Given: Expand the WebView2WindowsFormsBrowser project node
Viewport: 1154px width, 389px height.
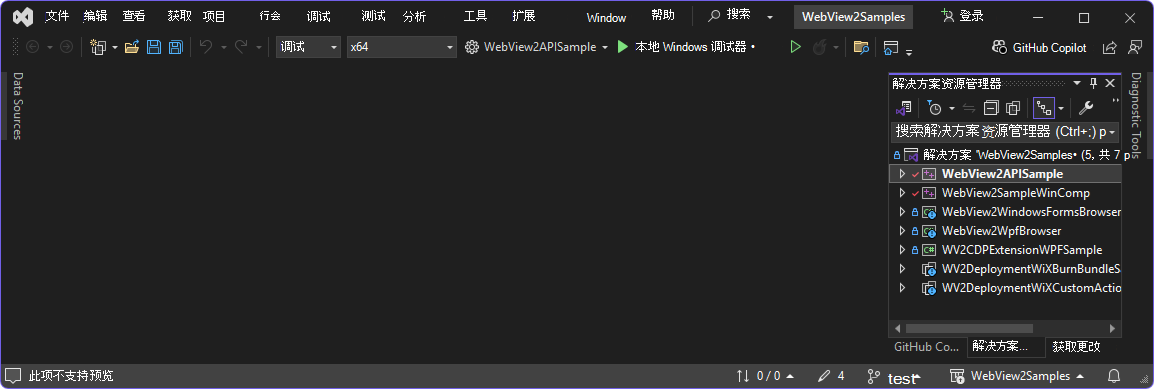Looking at the screenshot, I should point(902,212).
